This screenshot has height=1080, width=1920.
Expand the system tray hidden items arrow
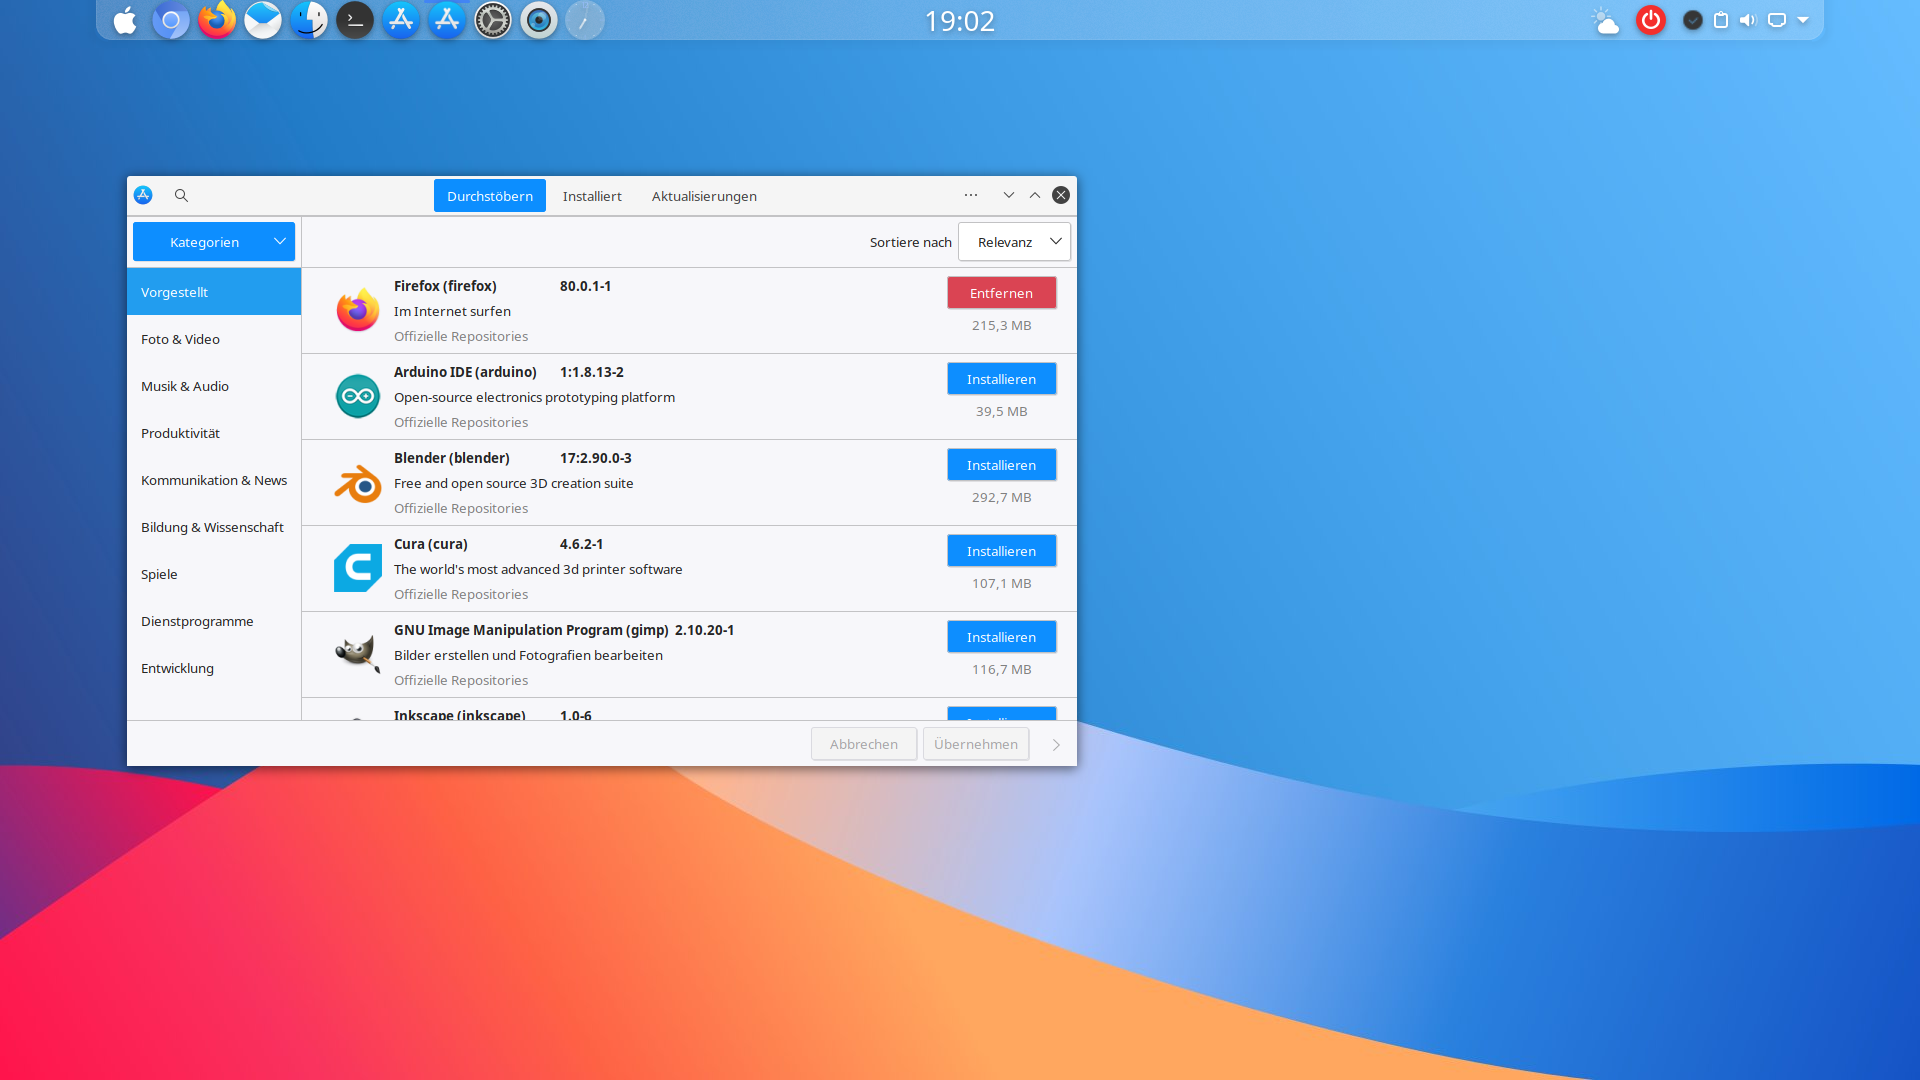pyautogui.click(x=1803, y=20)
